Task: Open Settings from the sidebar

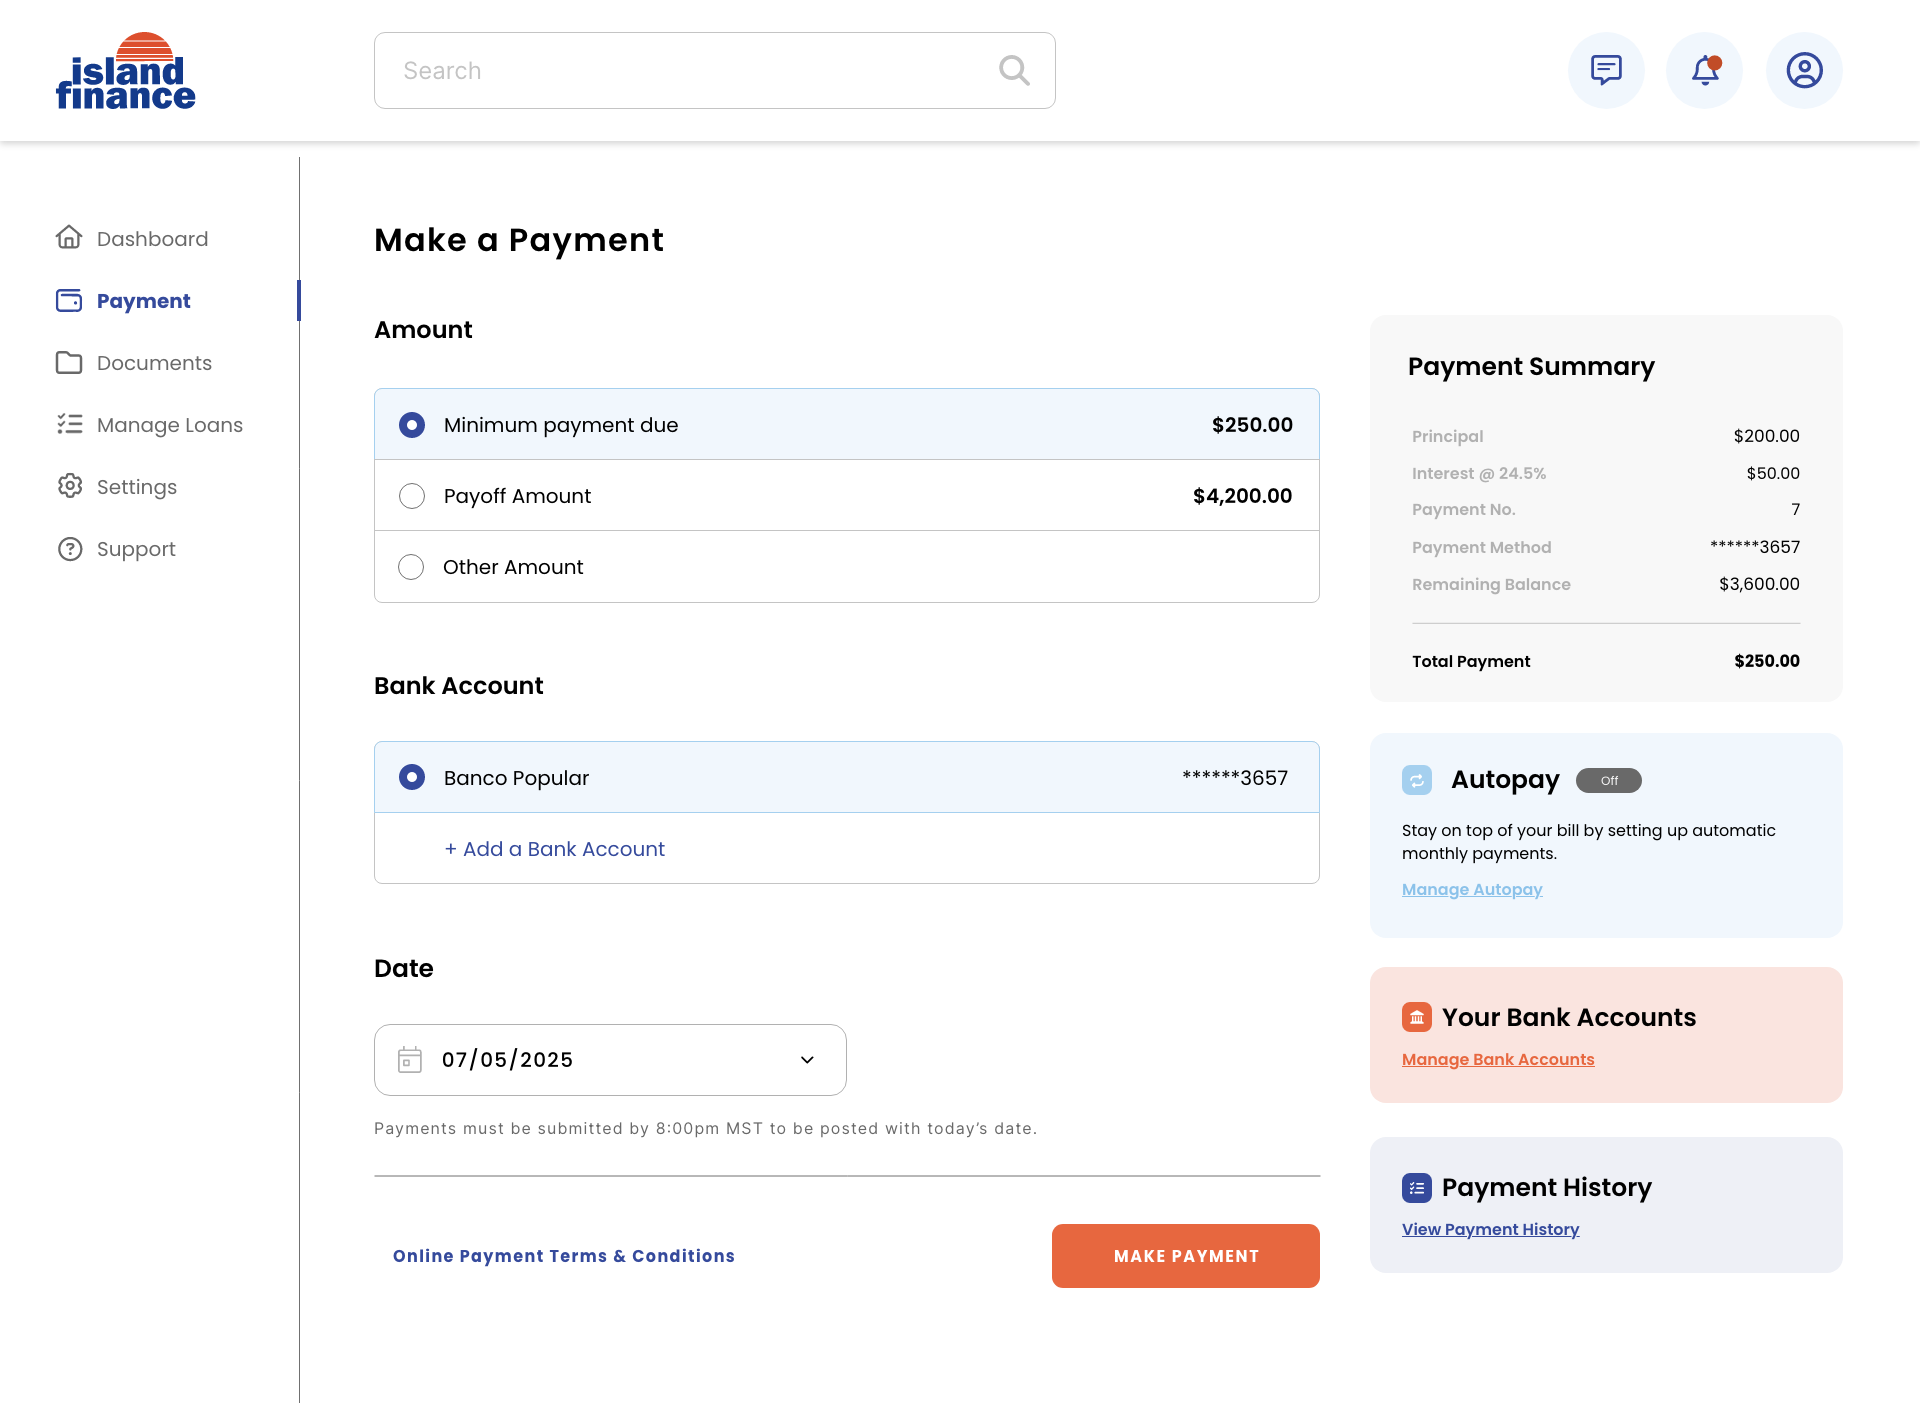Action: [136, 487]
